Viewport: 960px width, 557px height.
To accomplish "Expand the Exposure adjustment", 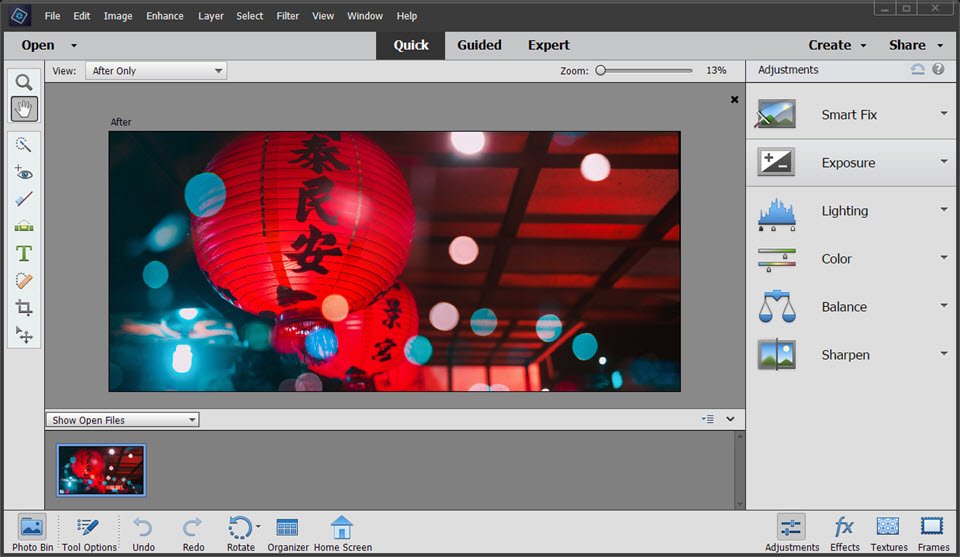I will coord(944,161).
